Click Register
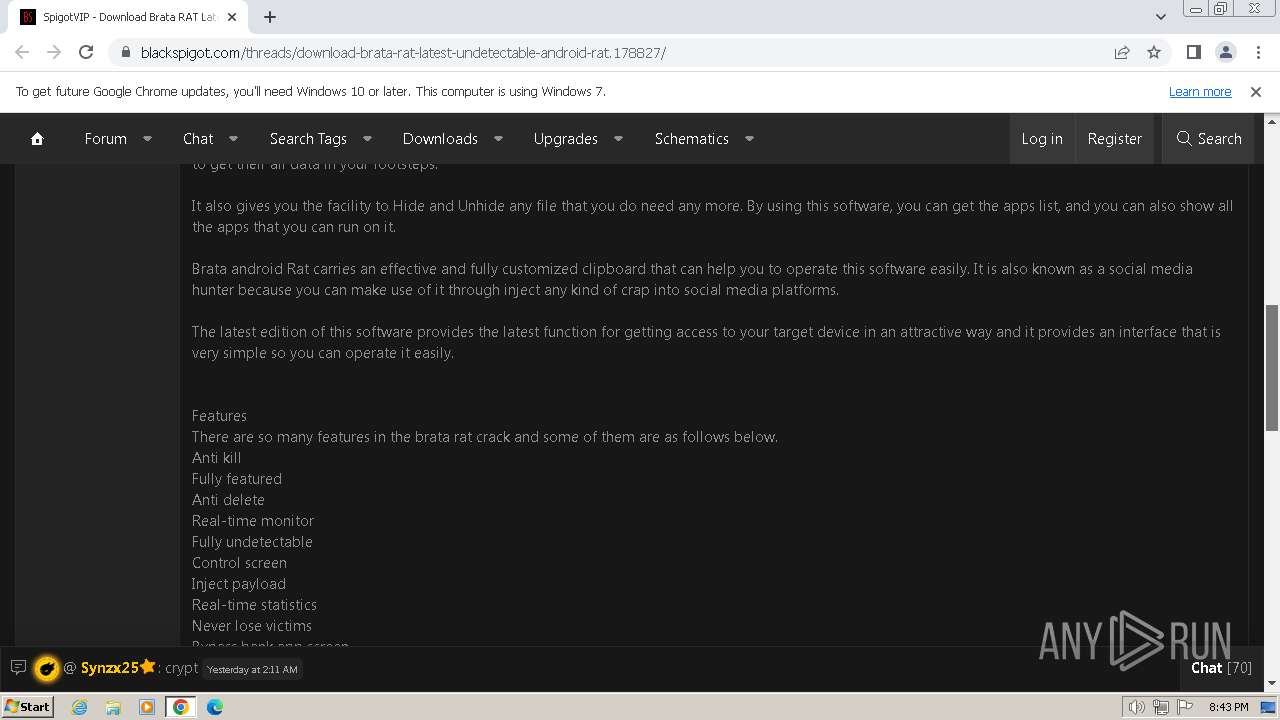Image resolution: width=1280 pixels, height=720 pixels. tap(1114, 139)
